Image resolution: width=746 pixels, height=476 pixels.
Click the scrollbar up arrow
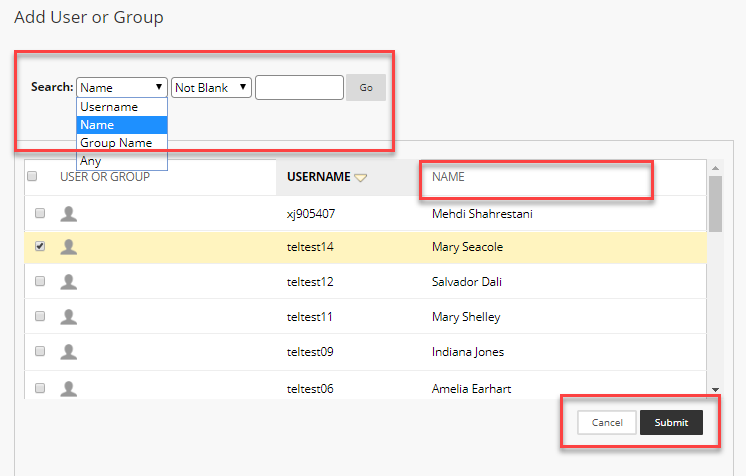(715, 168)
